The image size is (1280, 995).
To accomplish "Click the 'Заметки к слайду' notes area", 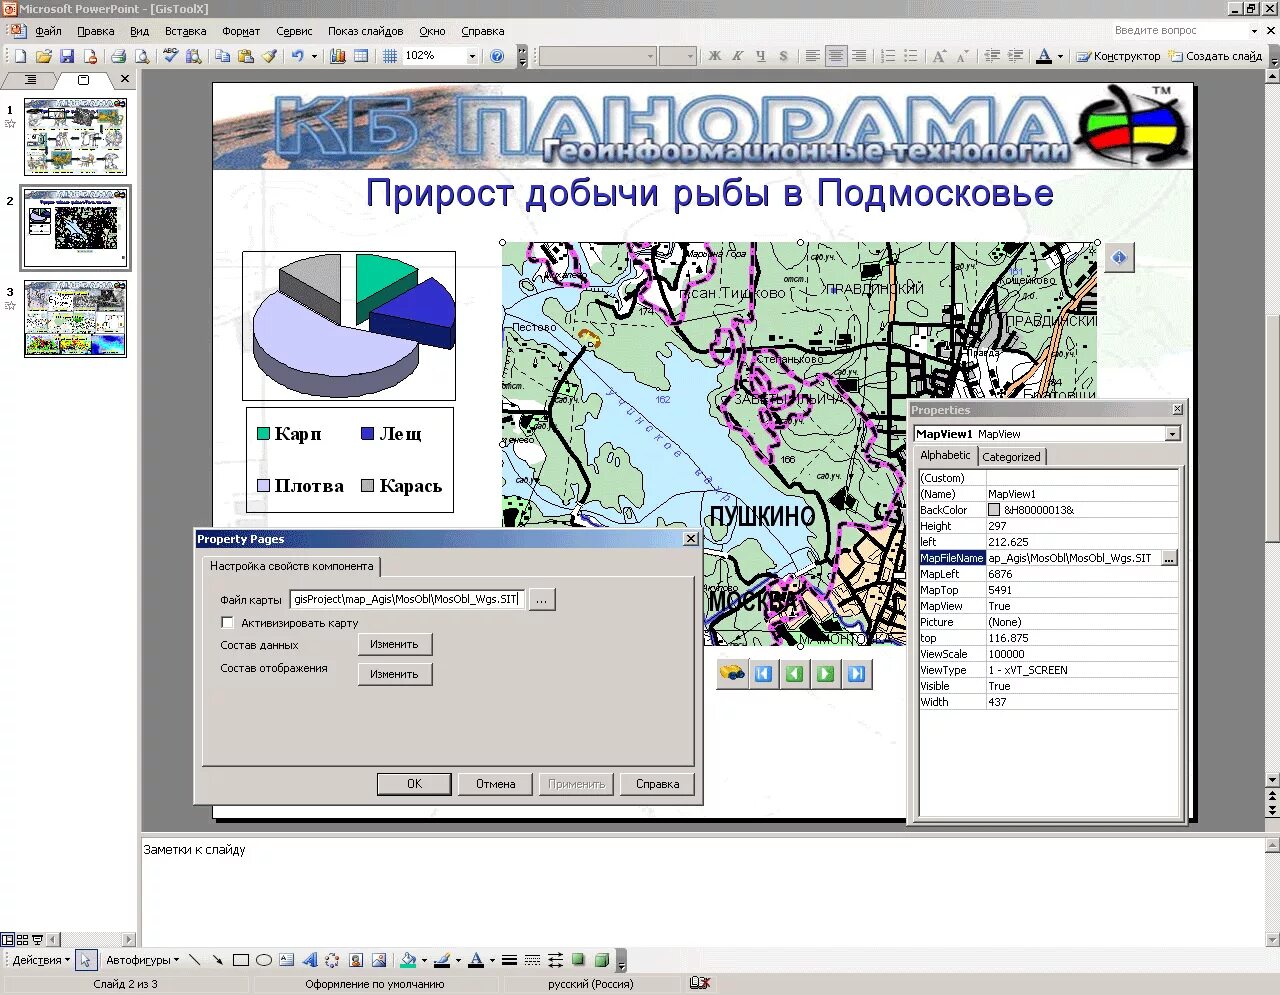I will coord(702,890).
